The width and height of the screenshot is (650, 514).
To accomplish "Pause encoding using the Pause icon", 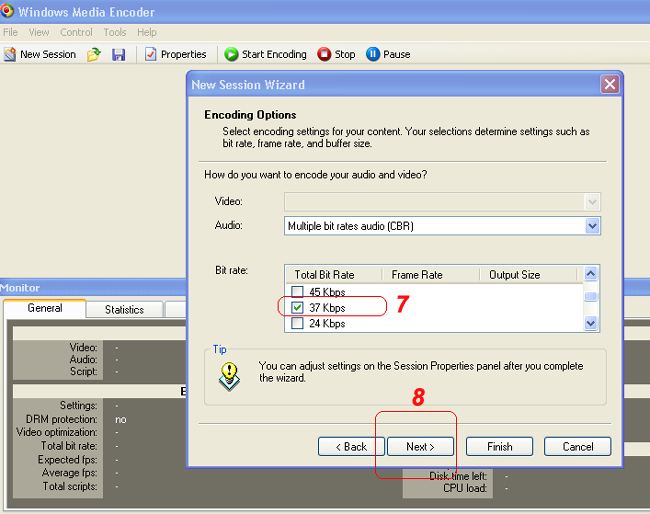I will tap(373, 54).
